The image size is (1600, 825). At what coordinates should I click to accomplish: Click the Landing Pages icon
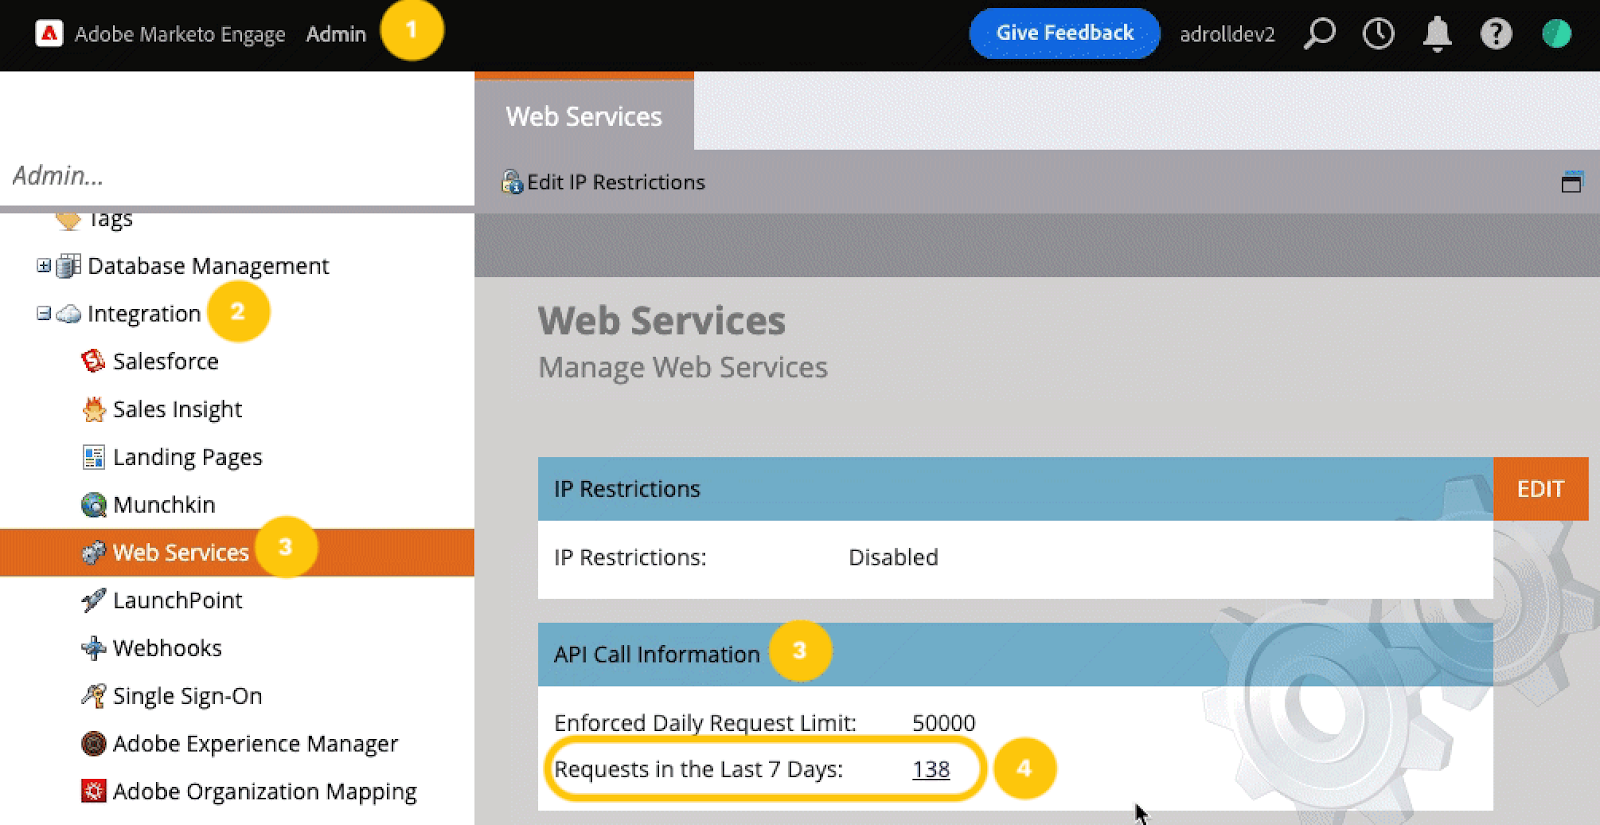[x=93, y=457]
